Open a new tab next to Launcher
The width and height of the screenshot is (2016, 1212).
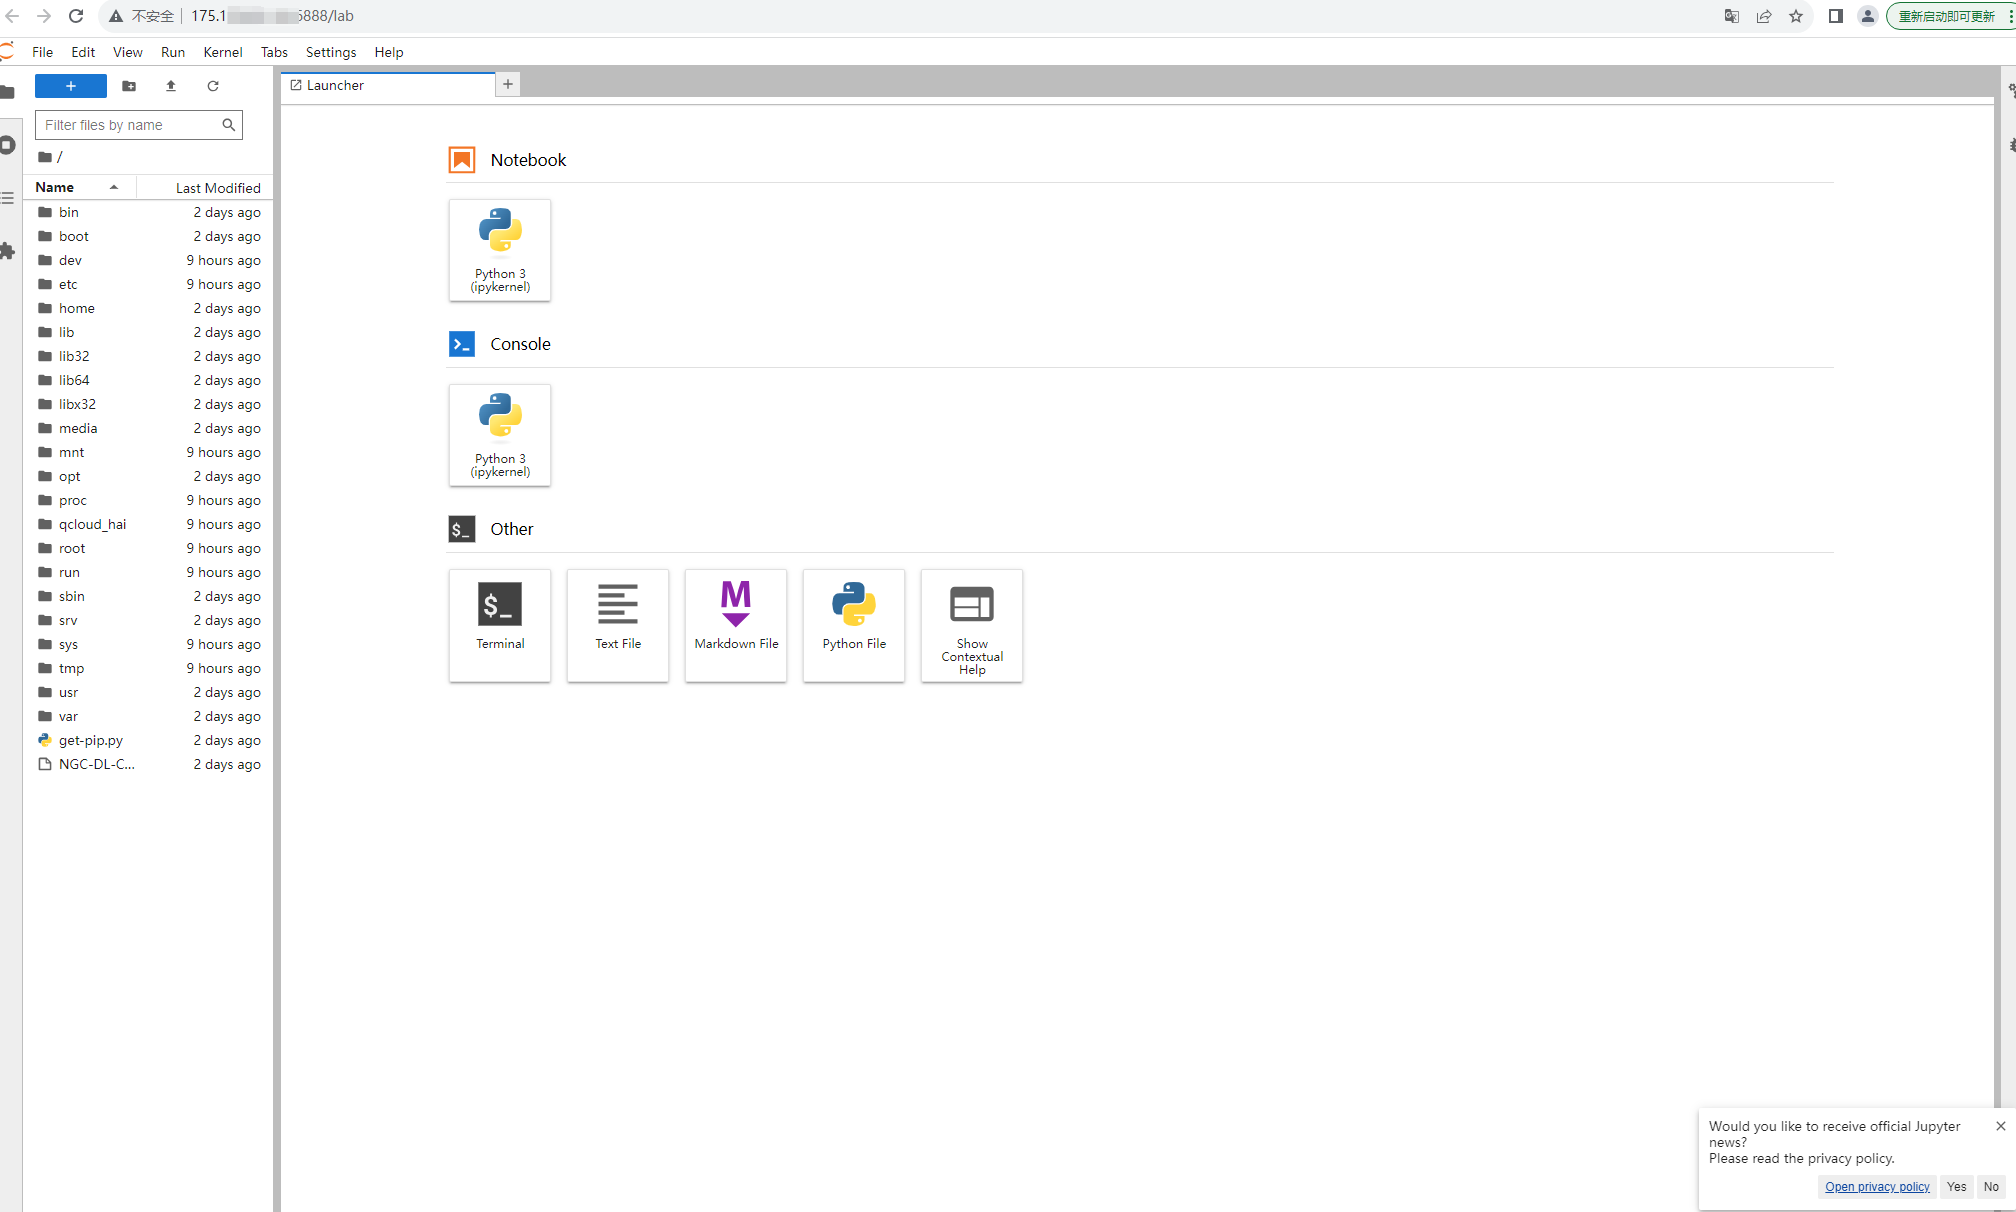[x=508, y=85]
